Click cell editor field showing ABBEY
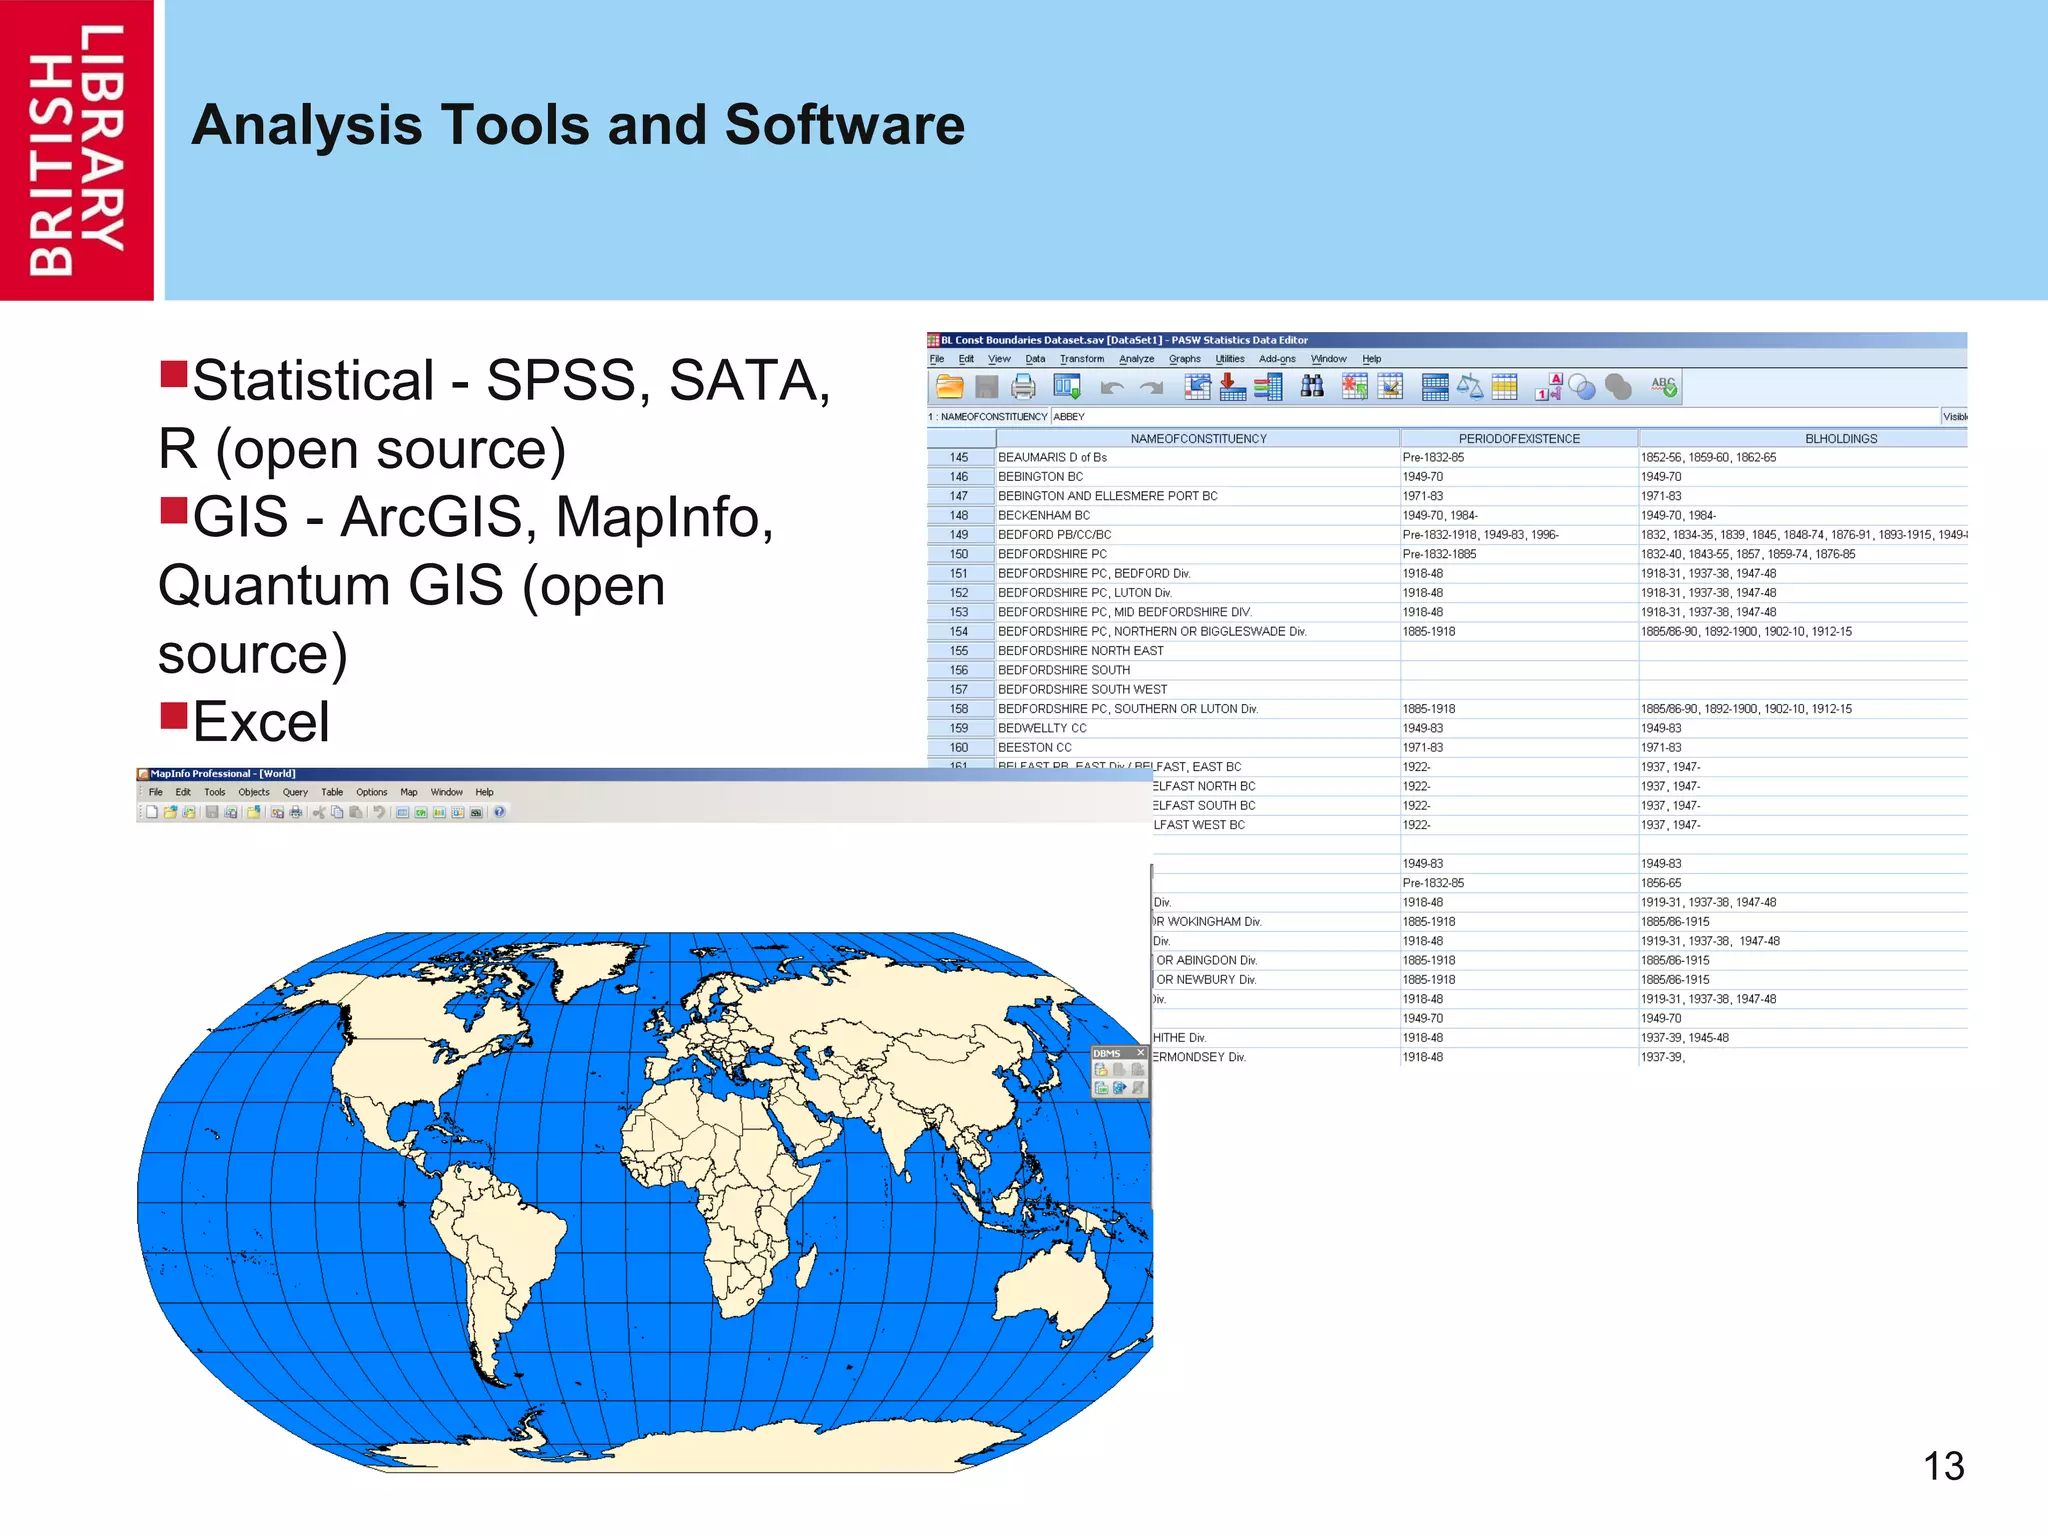2048x1536 pixels. coord(1495,416)
